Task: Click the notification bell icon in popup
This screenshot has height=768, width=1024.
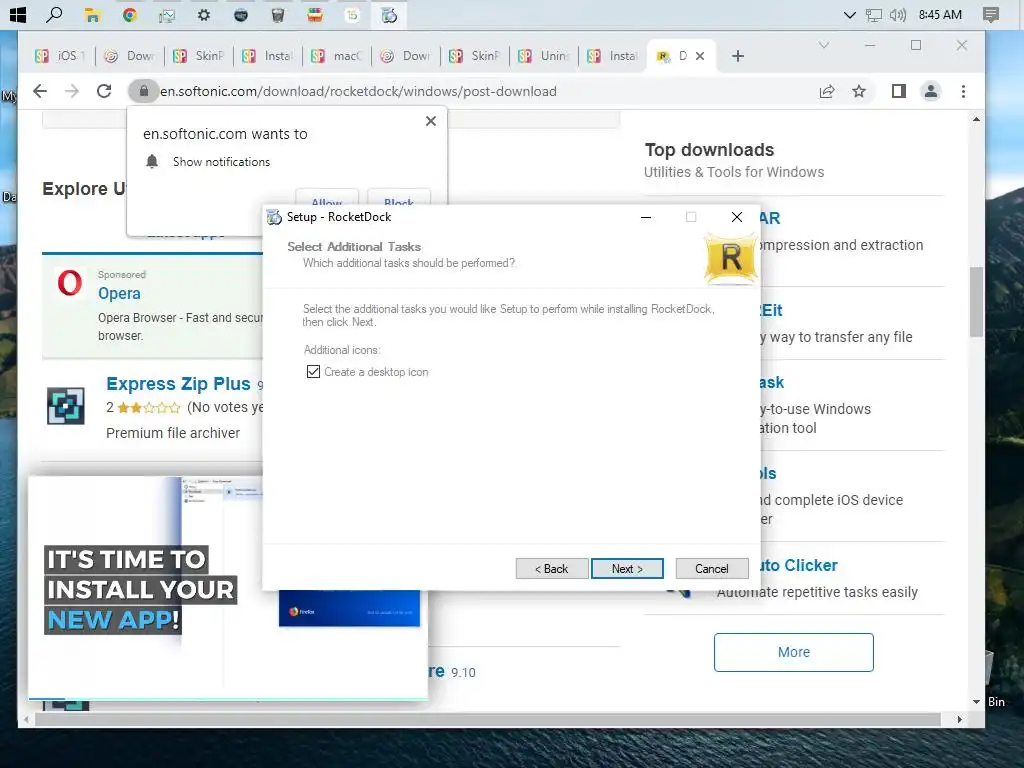Action: click(x=152, y=161)
